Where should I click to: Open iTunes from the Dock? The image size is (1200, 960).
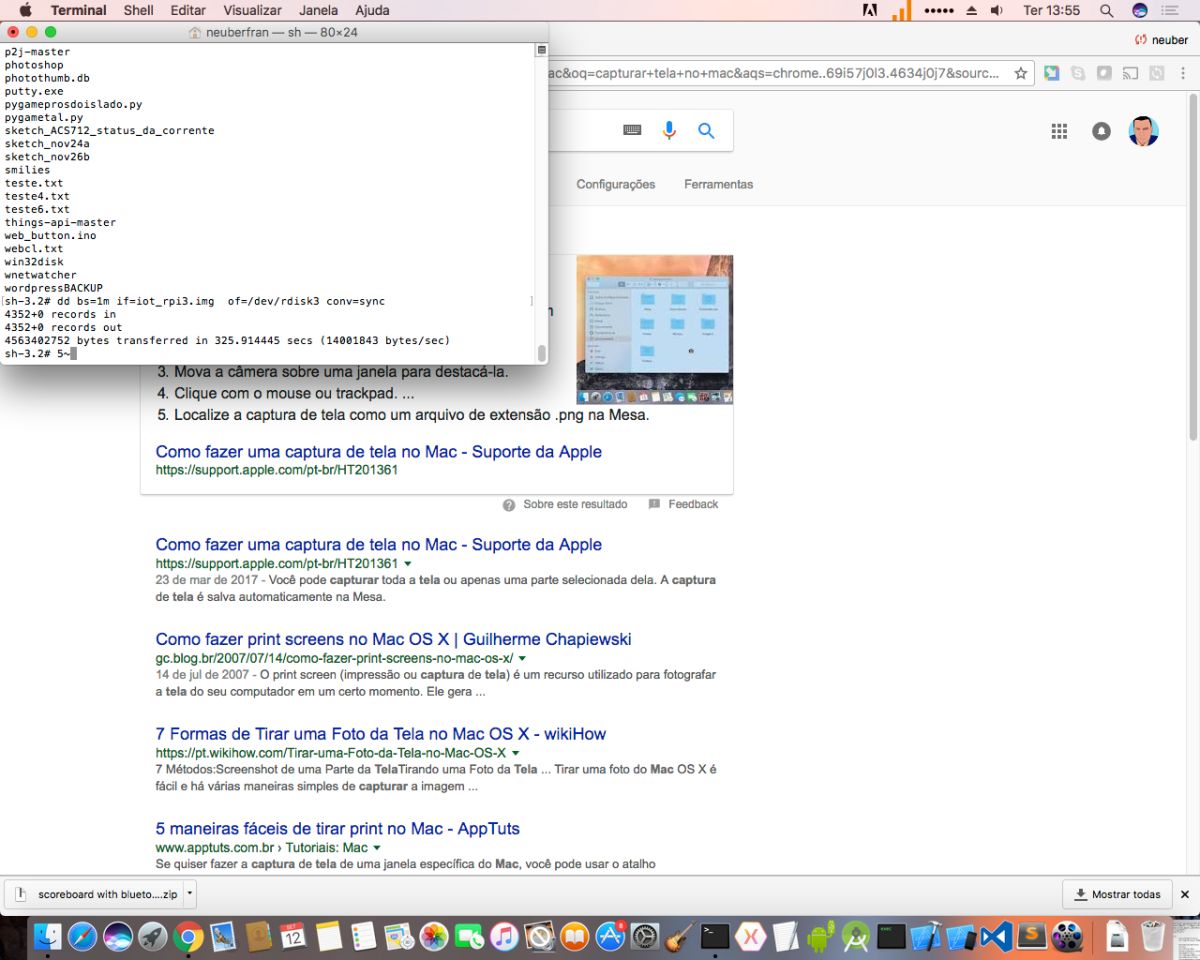(x=504, y=937)
